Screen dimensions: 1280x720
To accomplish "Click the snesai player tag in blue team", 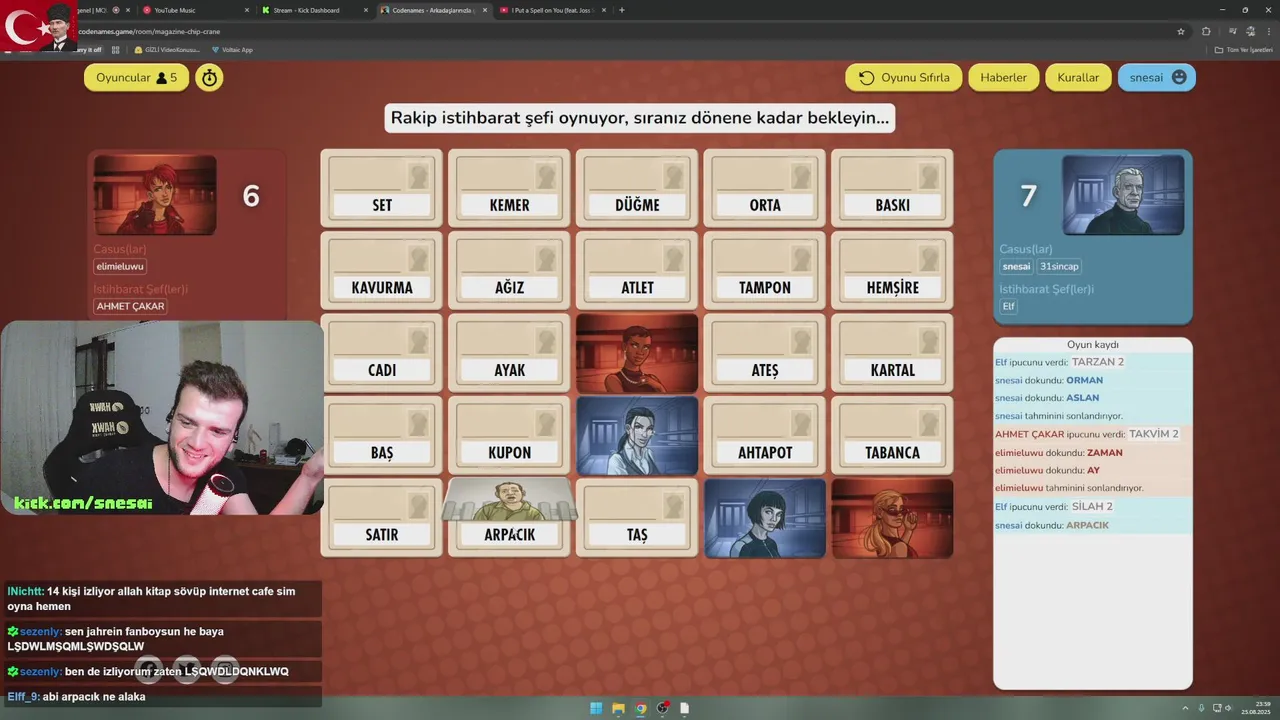I will pos(1016,266).
